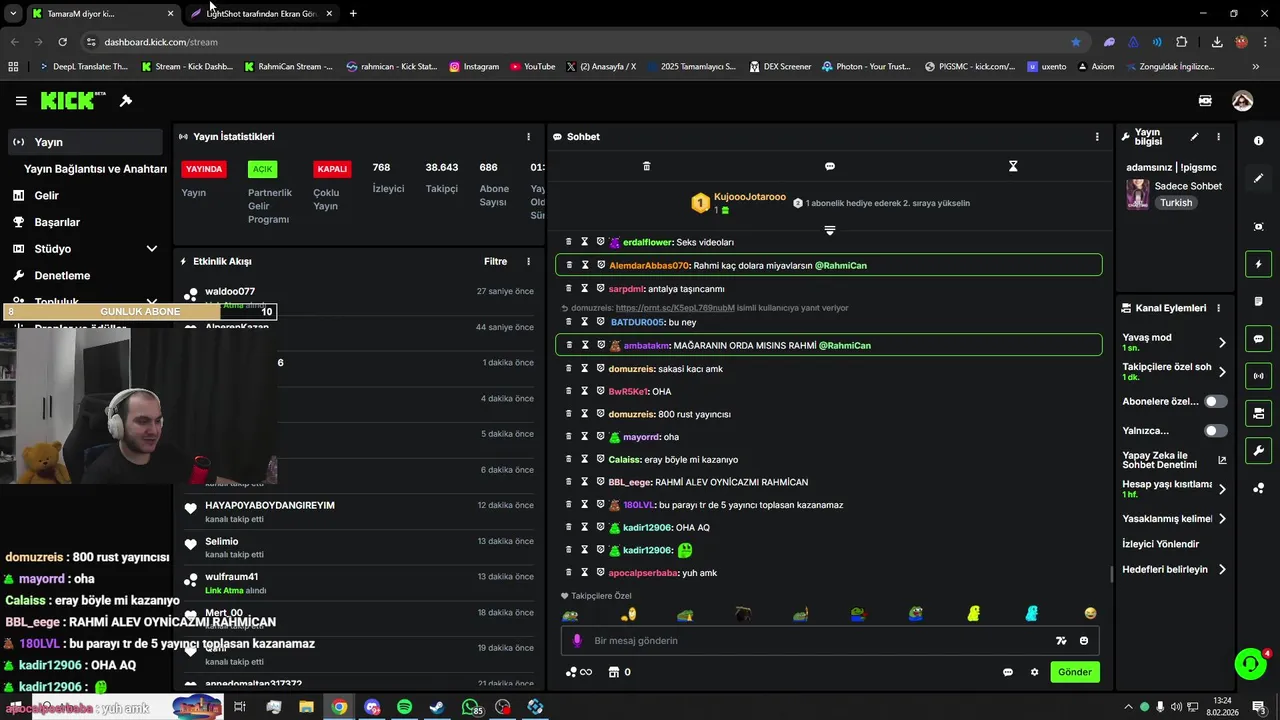Click the Sadece Sohbet category thumbnail

click(x=1137, y=194)
